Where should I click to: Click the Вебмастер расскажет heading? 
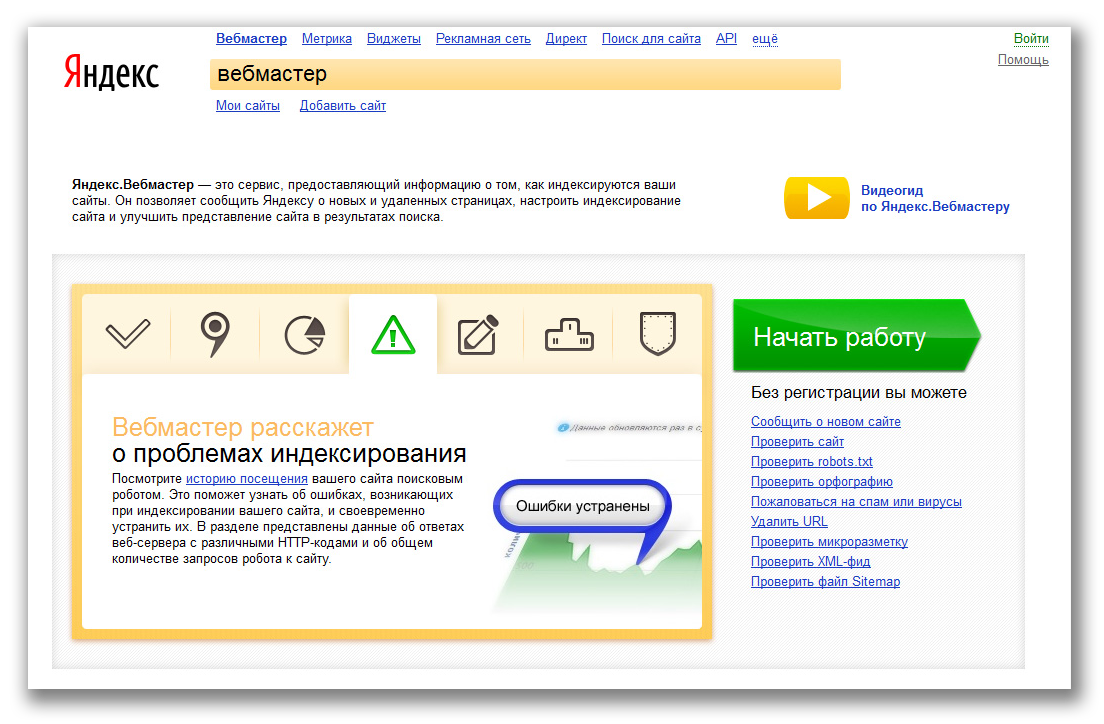243,427
